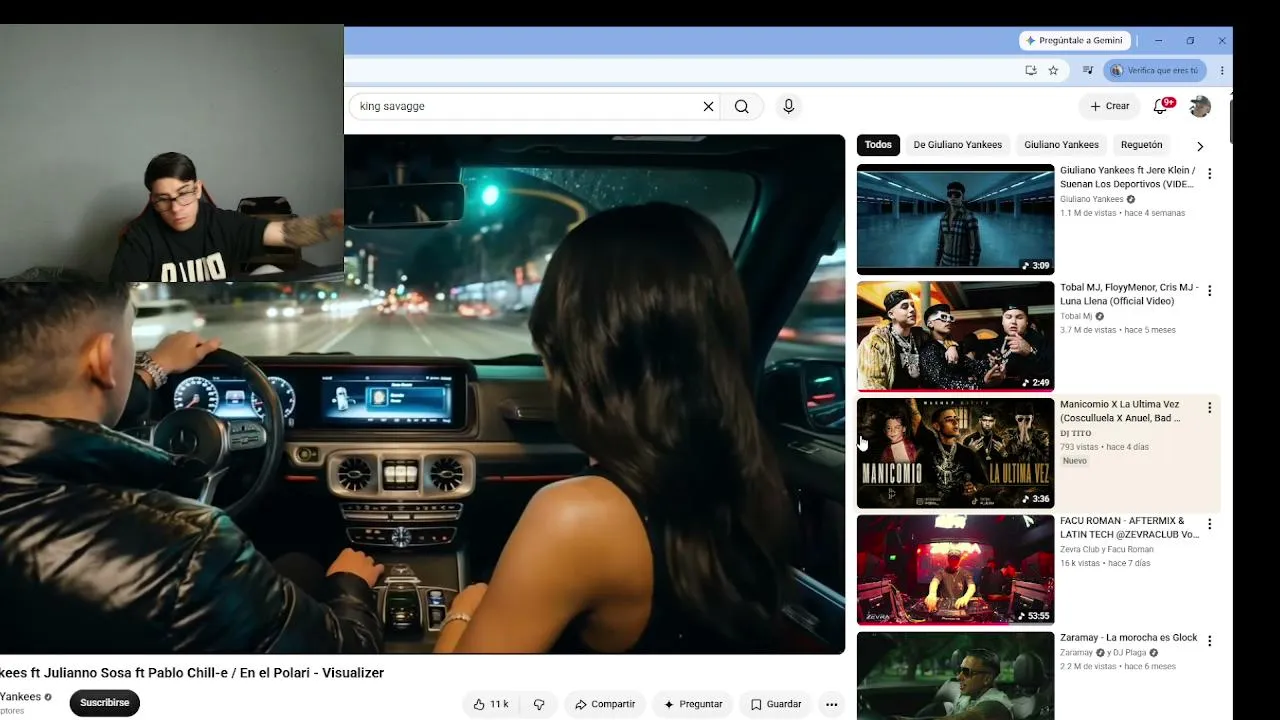
Task: Start voice search with the microphone icon
Action: pos(789,106)
